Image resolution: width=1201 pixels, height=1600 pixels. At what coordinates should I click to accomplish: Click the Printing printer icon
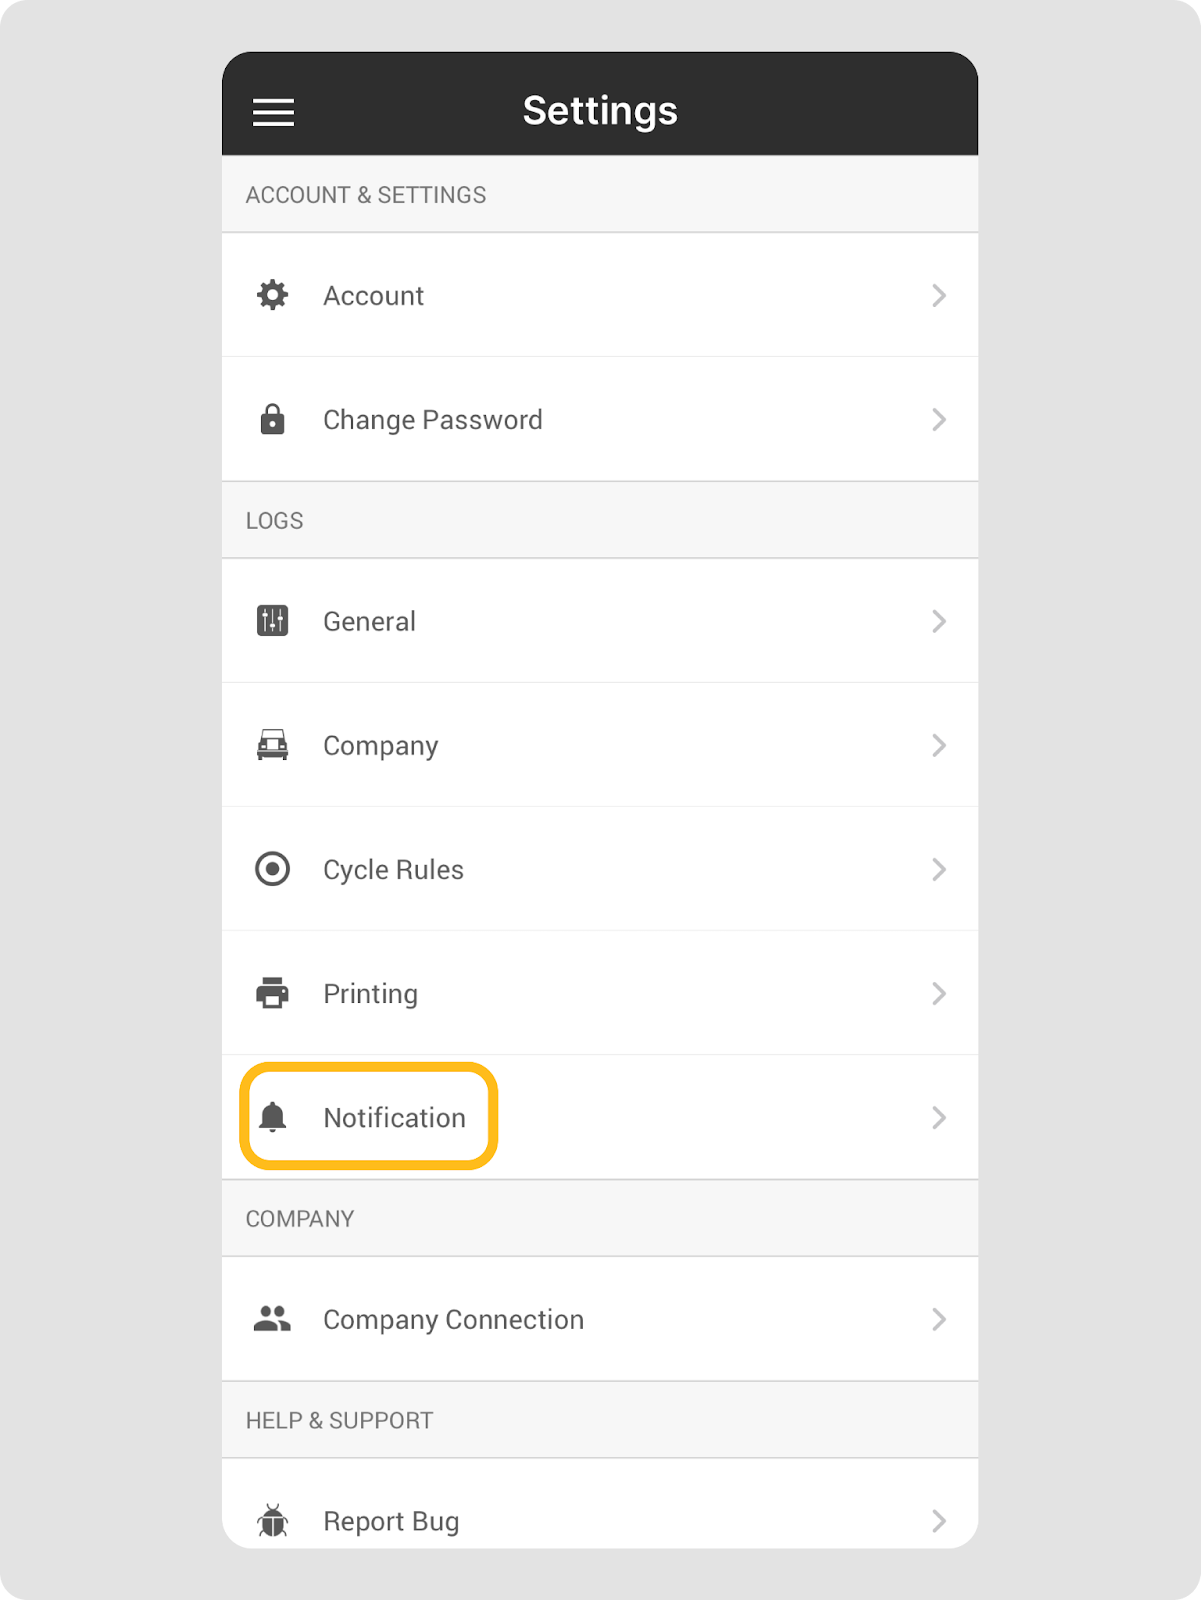point(272,993)
